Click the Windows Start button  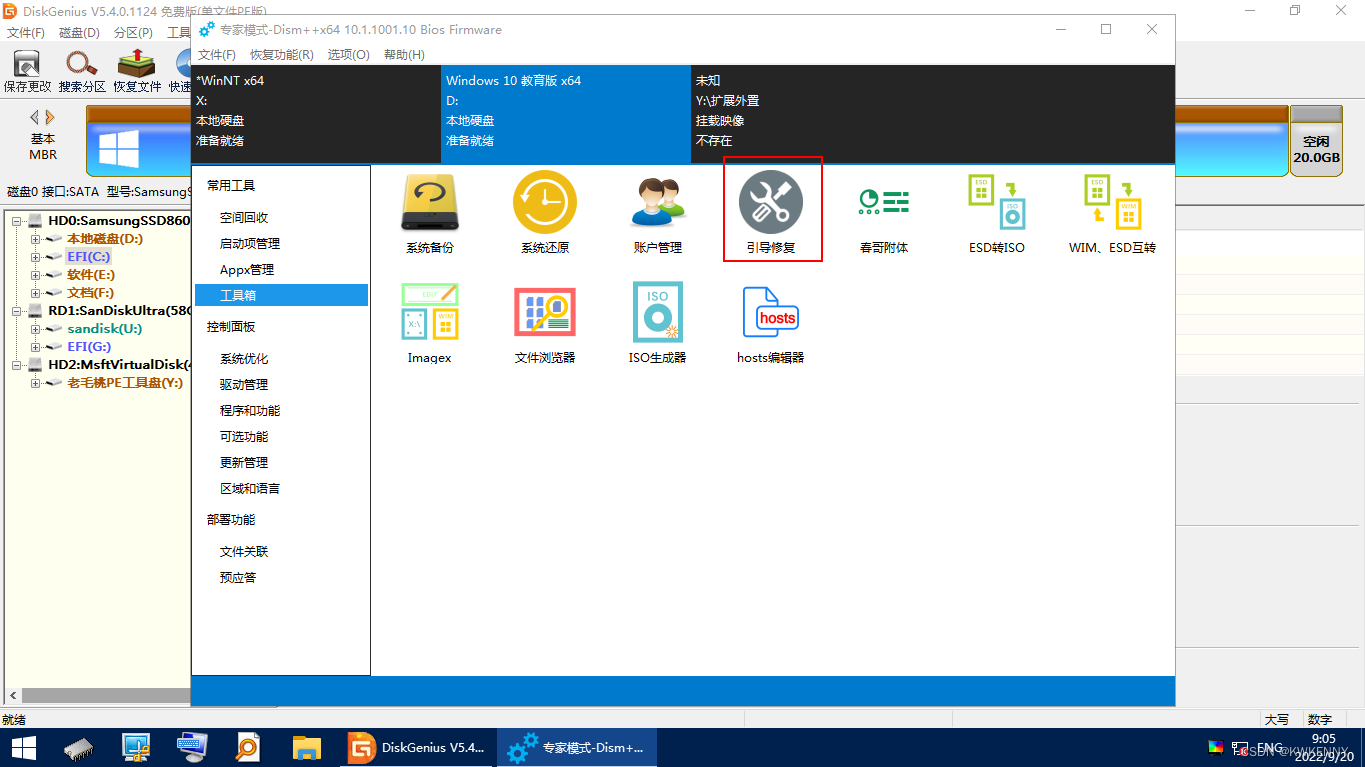tap(24, 747)
